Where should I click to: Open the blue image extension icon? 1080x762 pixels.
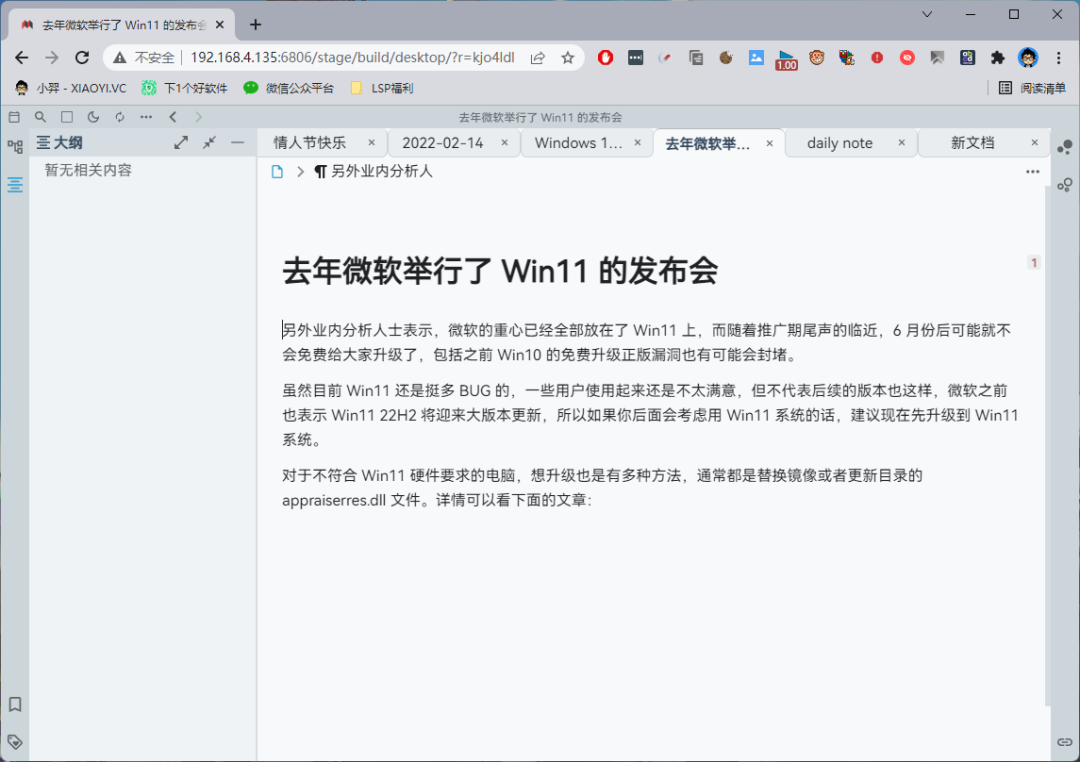pyautogui.click(x=756, y=57)
